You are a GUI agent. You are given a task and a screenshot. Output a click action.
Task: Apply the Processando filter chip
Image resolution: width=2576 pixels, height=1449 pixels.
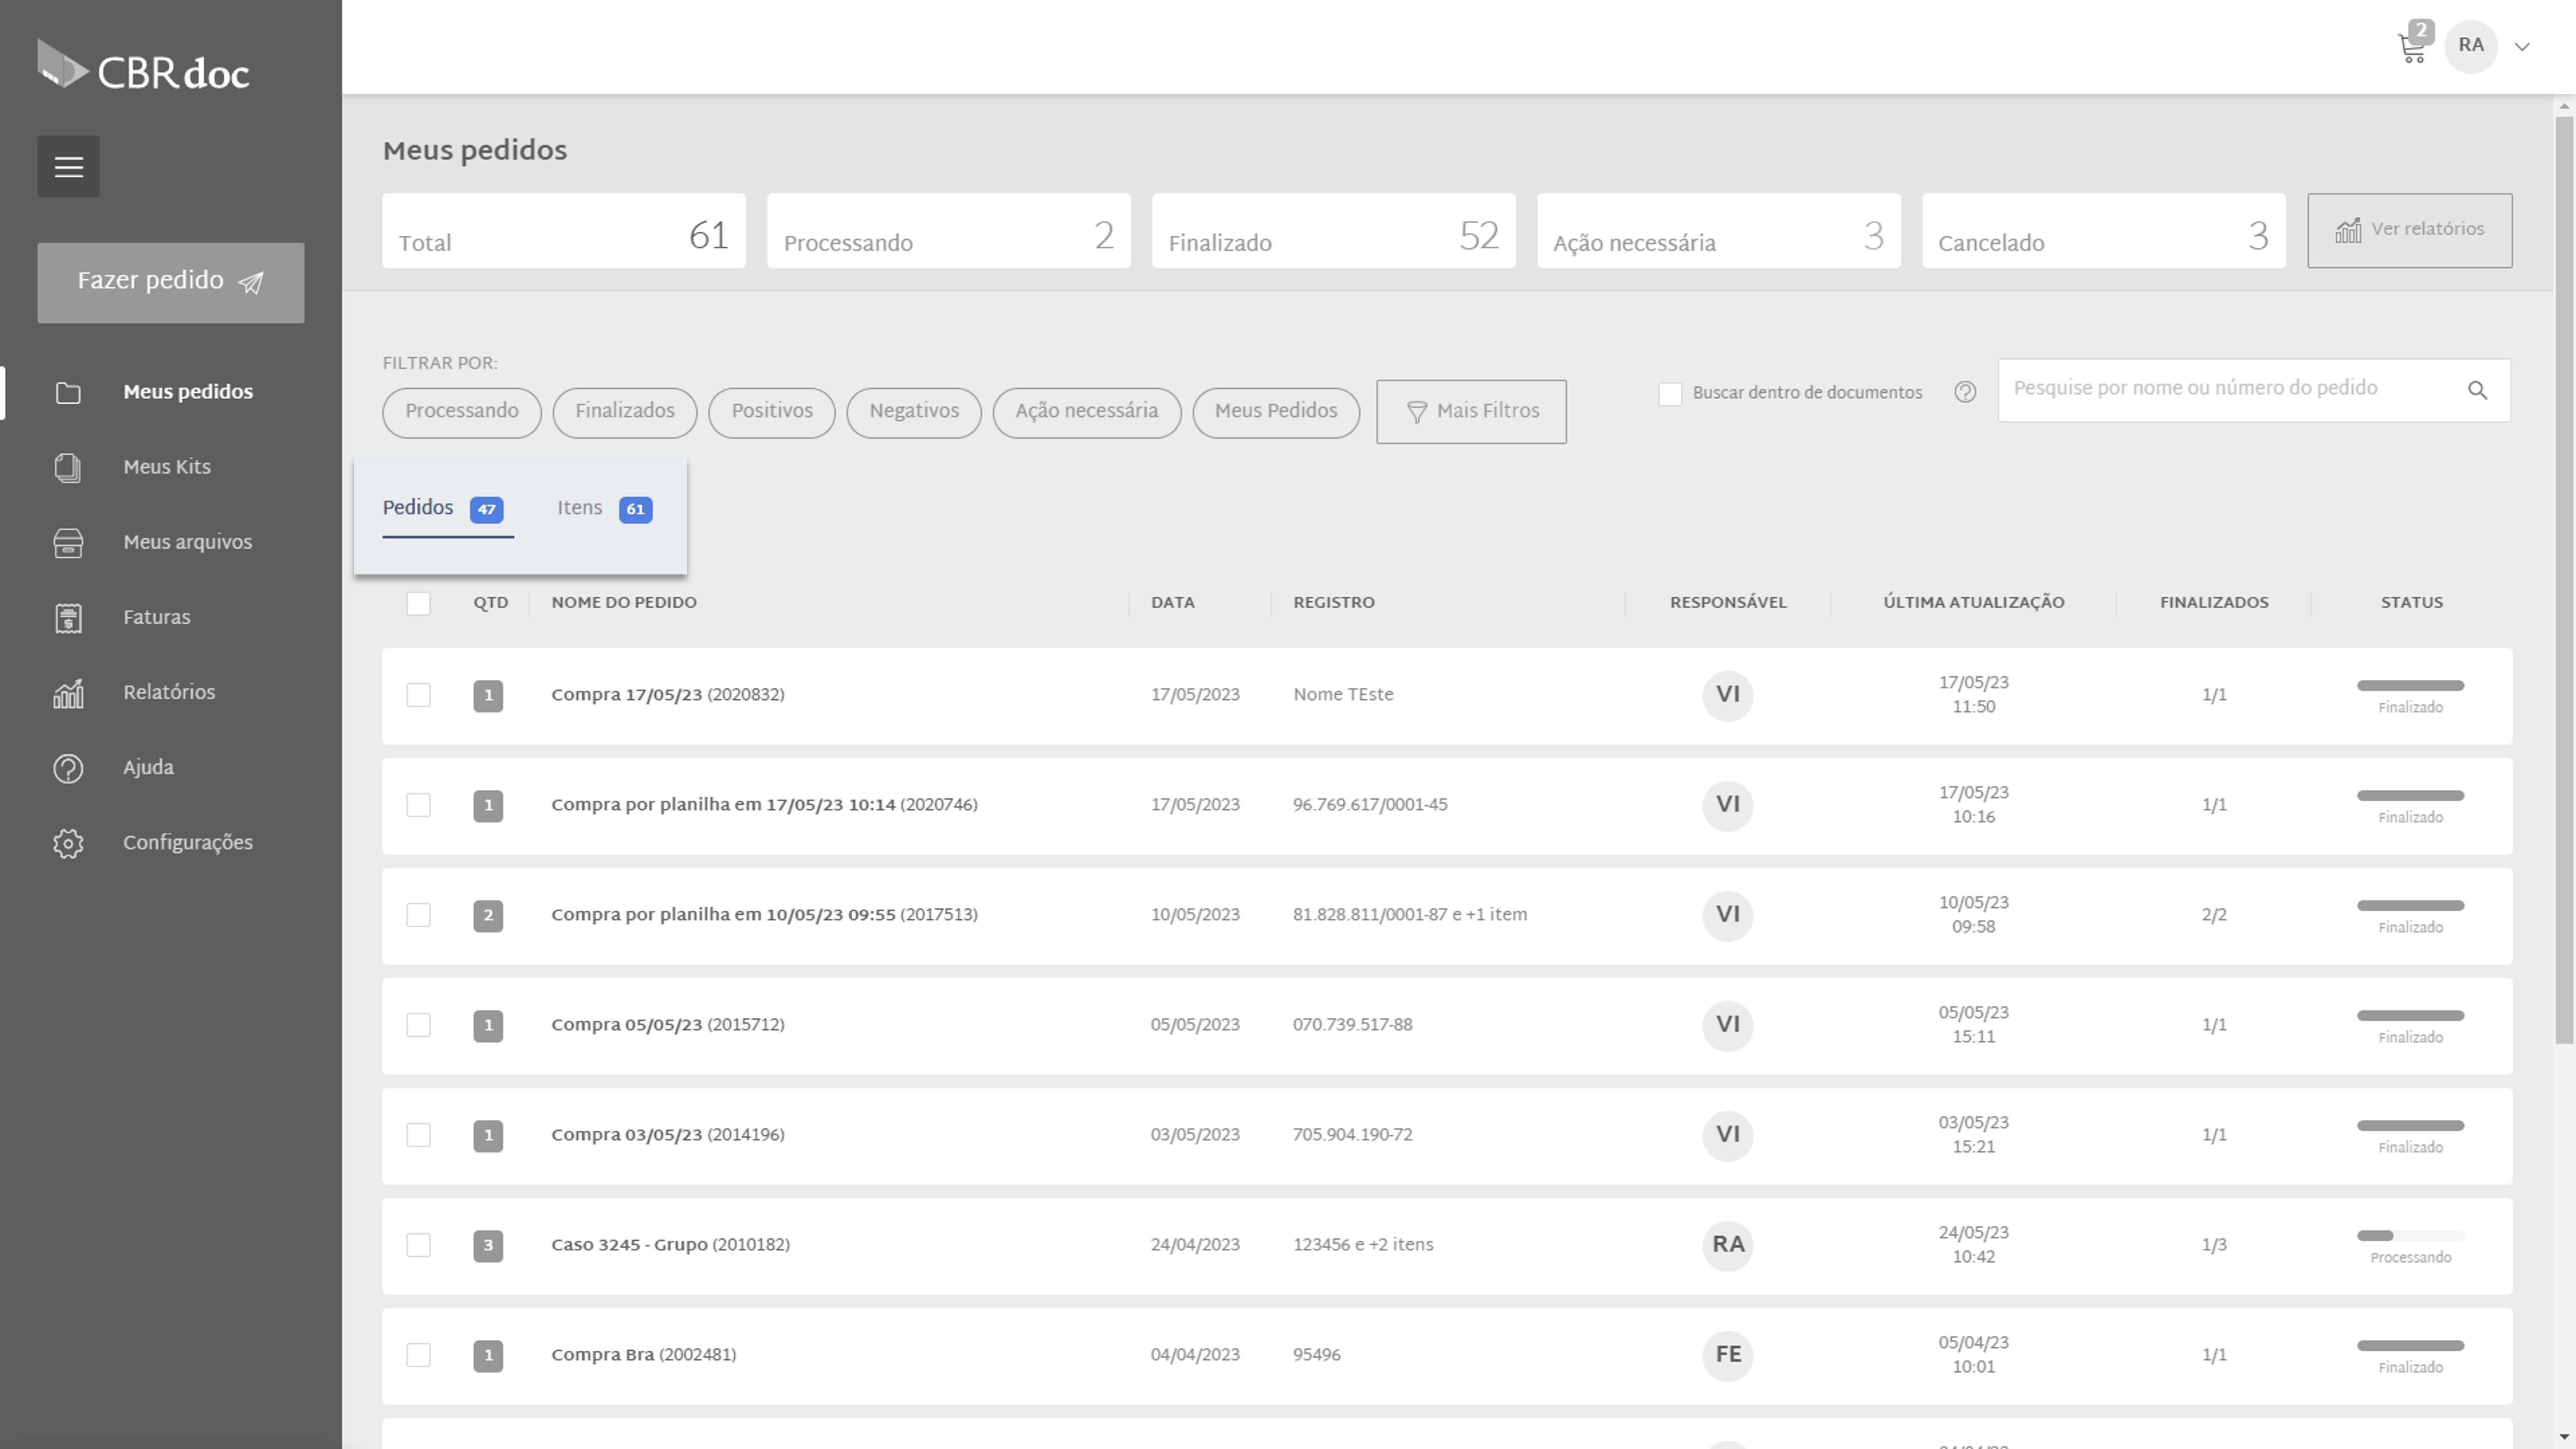(462, 412)
